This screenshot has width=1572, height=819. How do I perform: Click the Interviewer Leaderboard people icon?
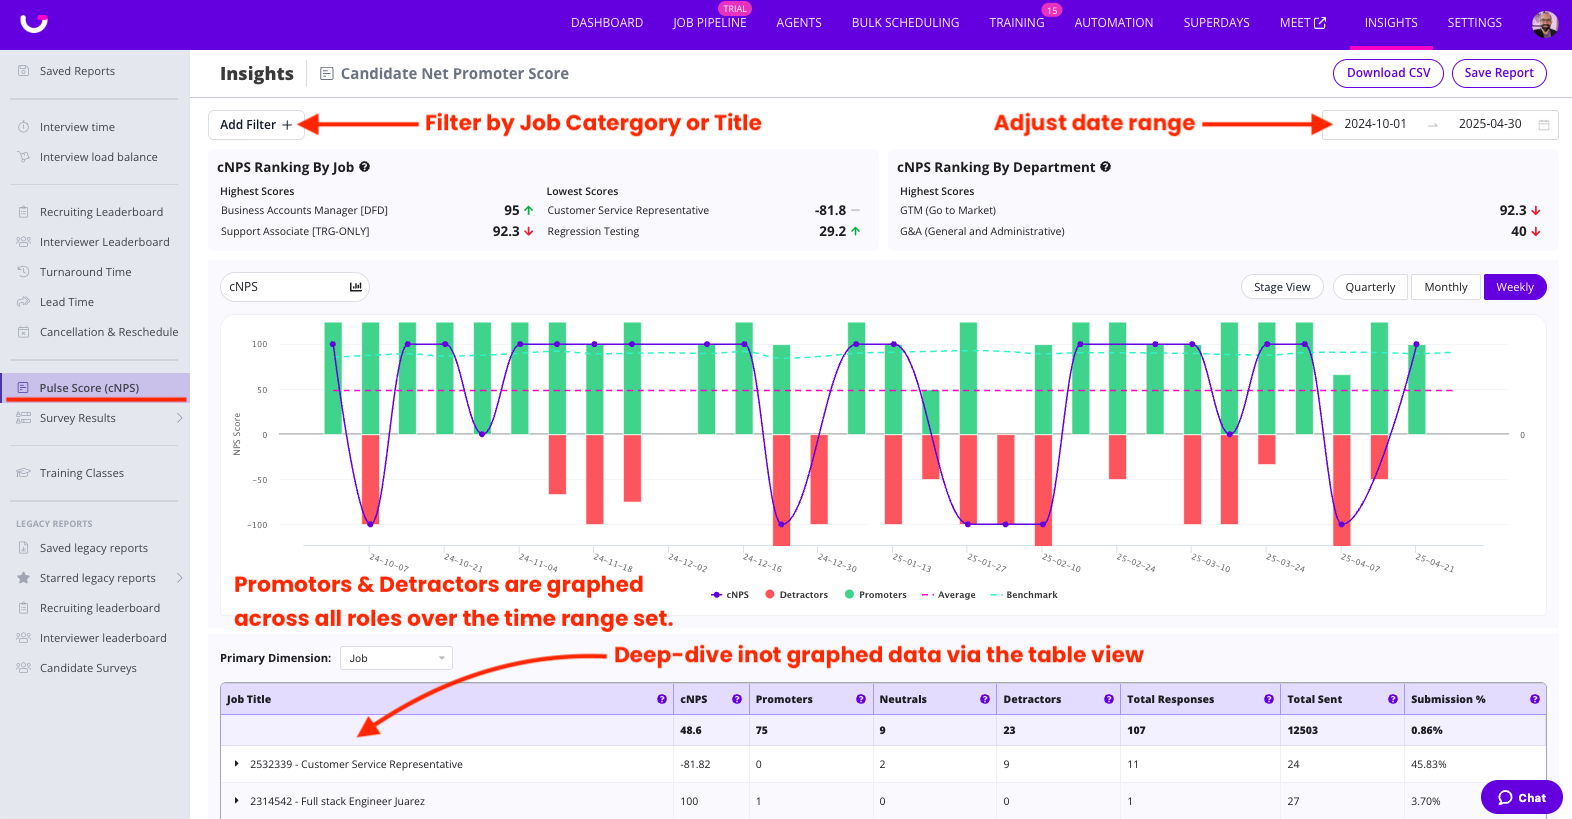pyautogui.click(x=23, y=242)
